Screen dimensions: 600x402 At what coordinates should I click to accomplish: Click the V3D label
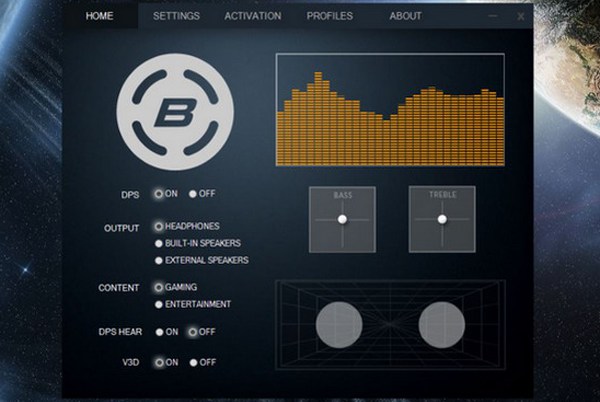[130, 362]
